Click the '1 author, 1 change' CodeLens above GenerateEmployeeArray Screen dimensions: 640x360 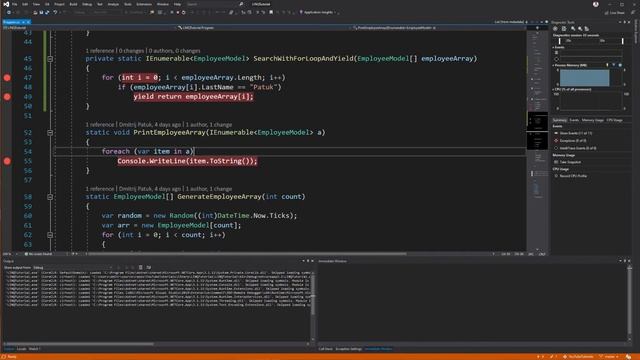pos(209,189)
